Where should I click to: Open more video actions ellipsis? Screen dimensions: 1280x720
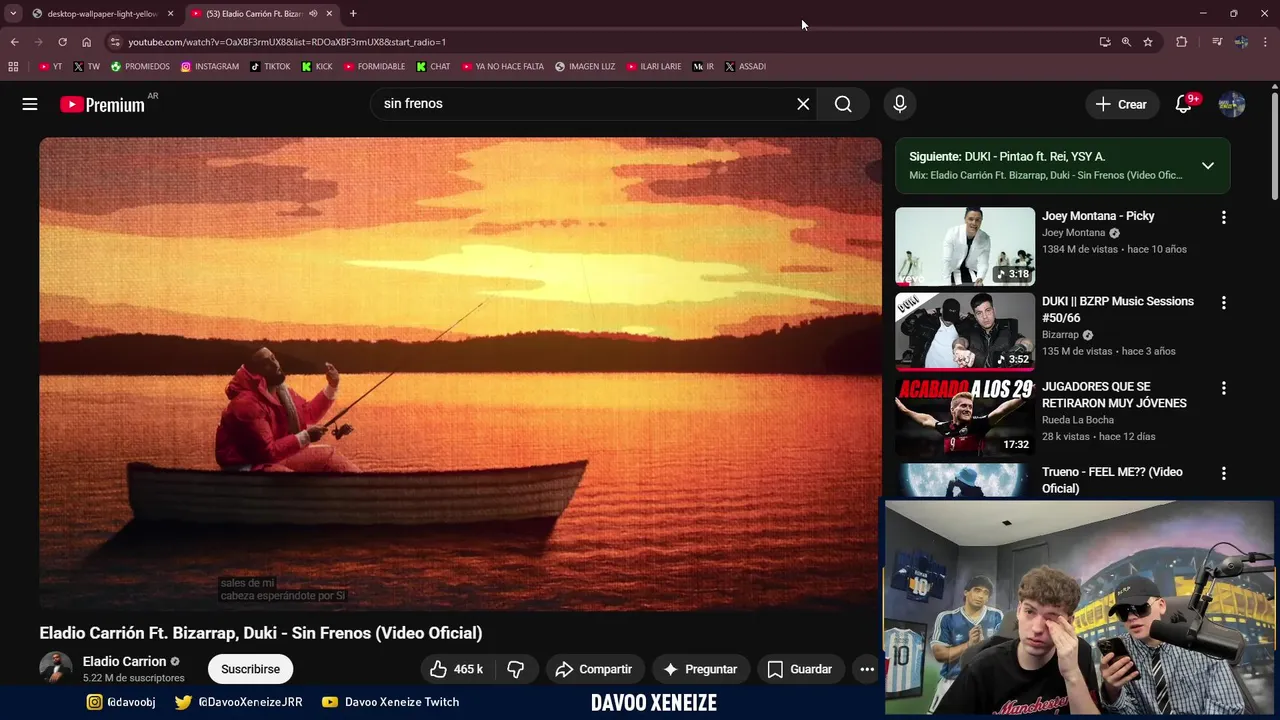[x=867, y=669]
